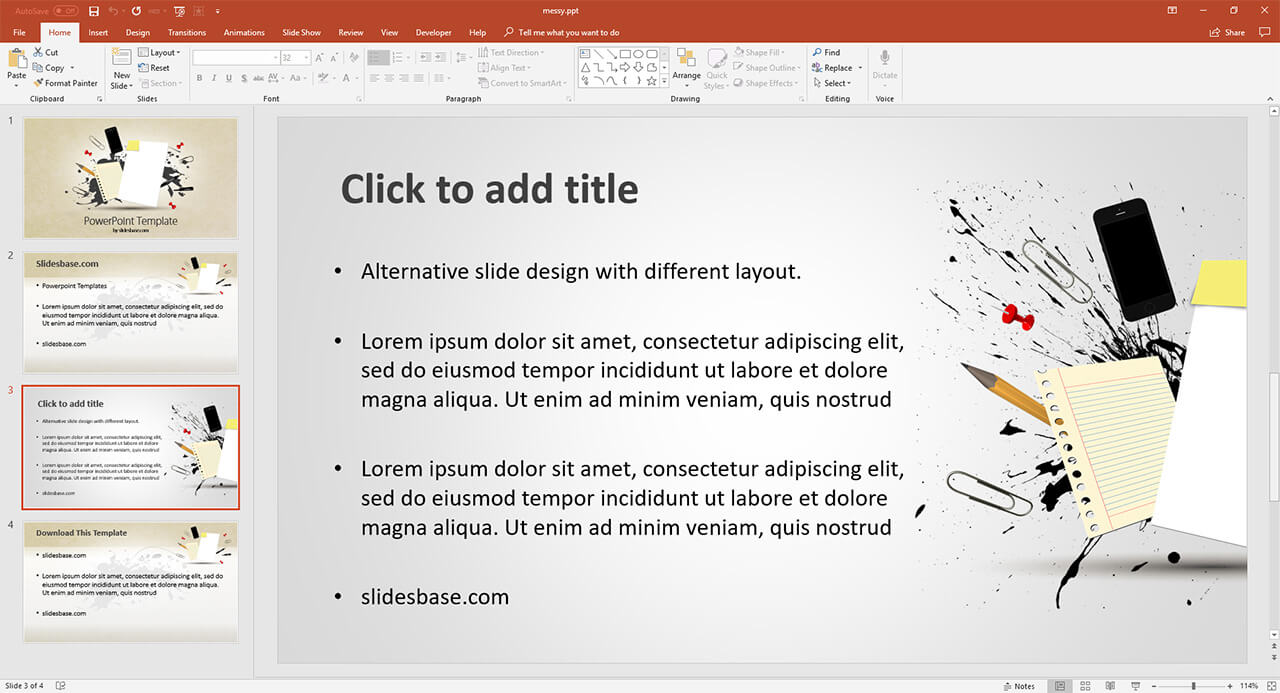Viewport: 1280px width, 693px height.
Task: Toggle the Notes pane in status bar
Action: [1018, 686]
